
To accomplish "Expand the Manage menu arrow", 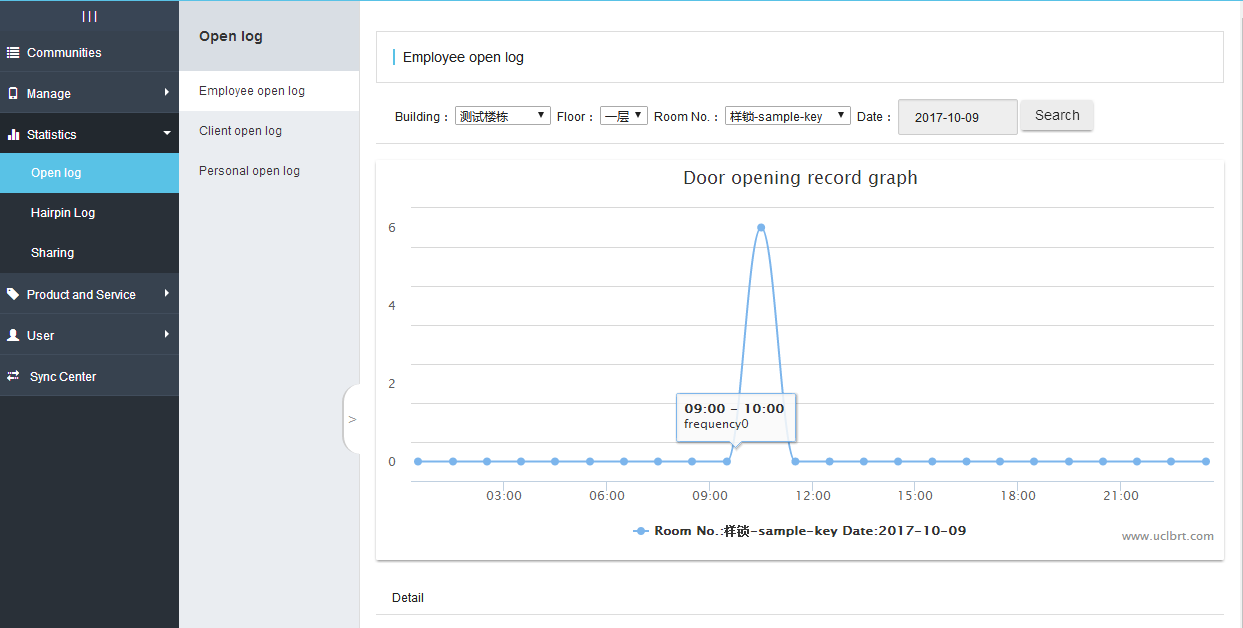I will (167, 93).
